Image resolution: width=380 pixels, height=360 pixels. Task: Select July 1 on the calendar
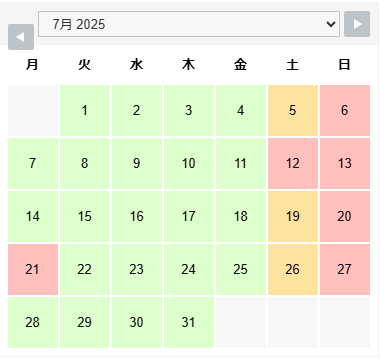point(85,110)
